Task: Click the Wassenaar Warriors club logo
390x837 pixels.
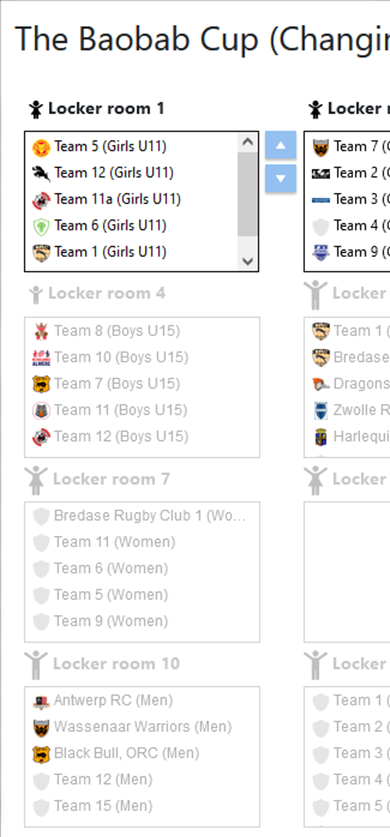Action: coord(41,727)
